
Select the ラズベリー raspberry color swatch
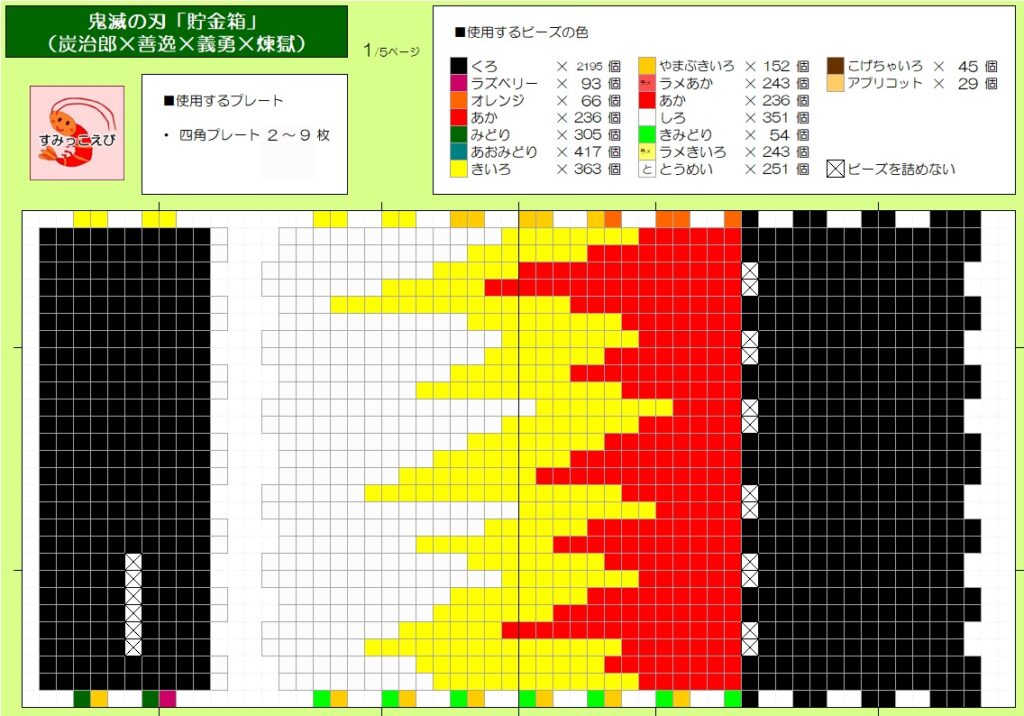(x=458, y=83)
